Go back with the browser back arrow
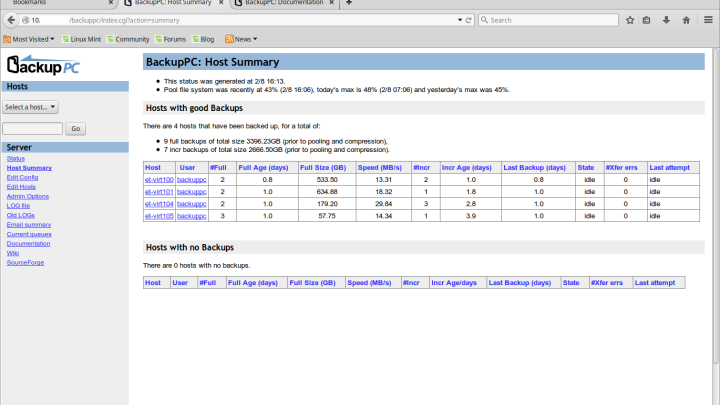This screenshot has width=720, height=405. pyautogui.click(x=11, y=20)
